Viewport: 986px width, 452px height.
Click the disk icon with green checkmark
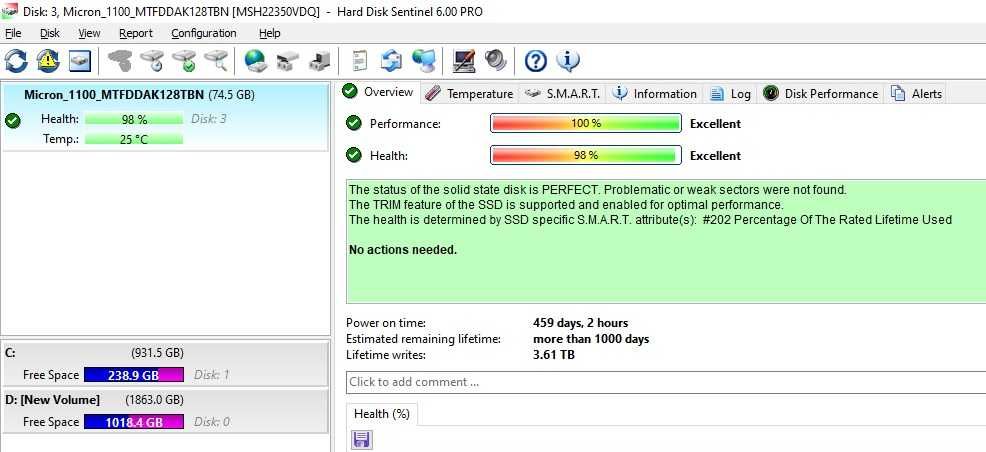[x=184, y=60]
